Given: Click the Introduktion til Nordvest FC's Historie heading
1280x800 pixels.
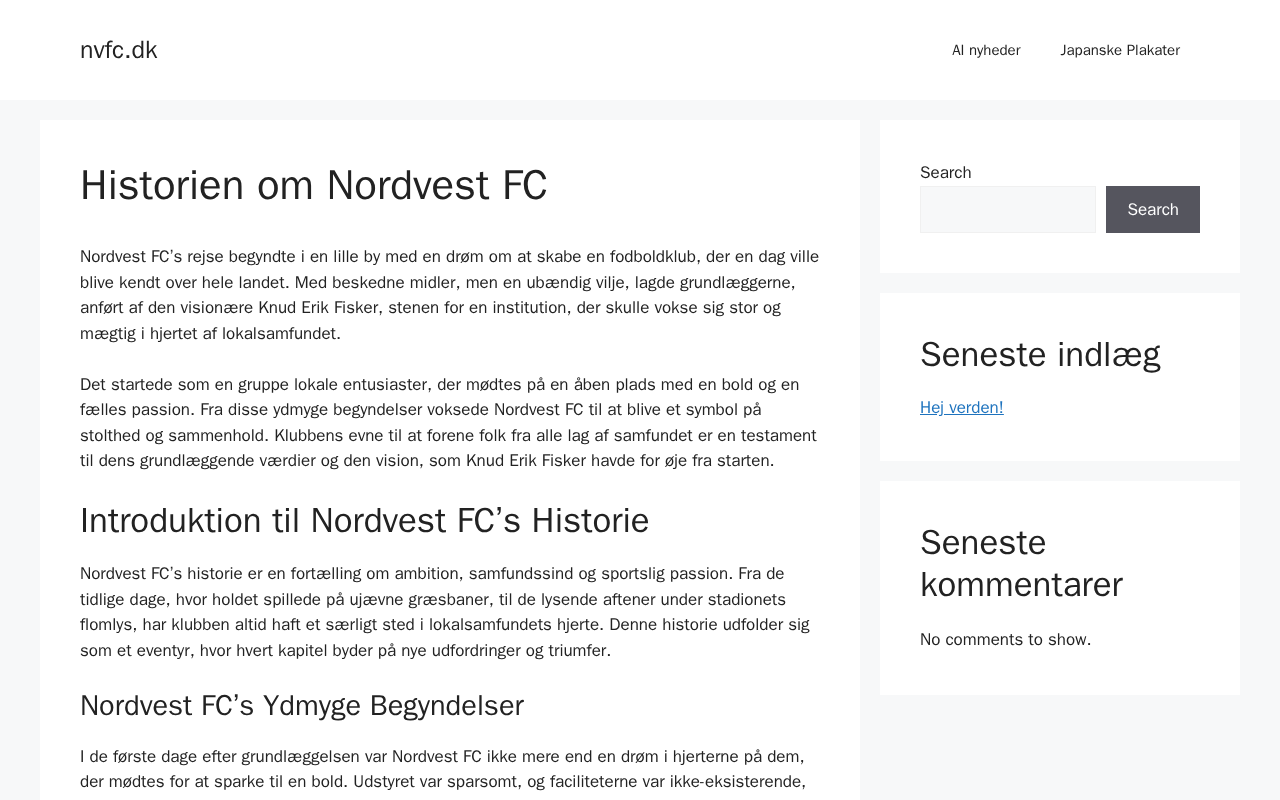Looking at the screenshot, I should [x=364, y=521].
